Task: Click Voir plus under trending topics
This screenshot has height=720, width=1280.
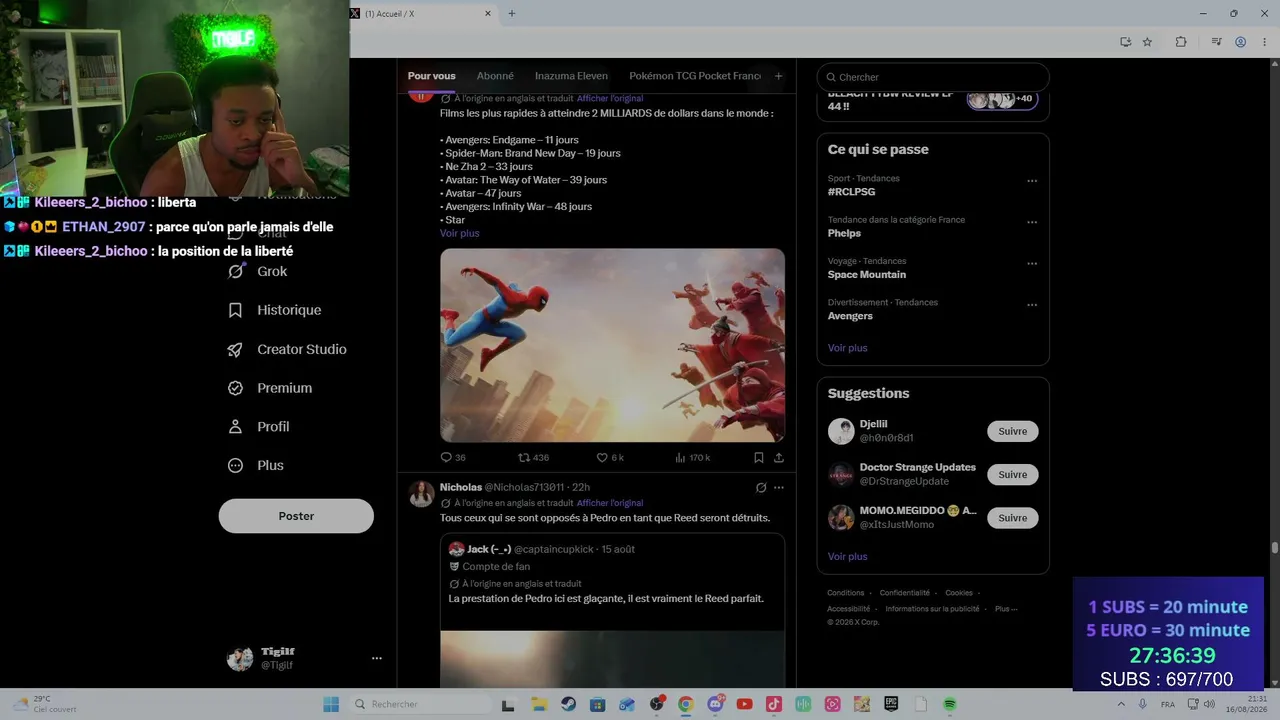Action: [x=848, y=348]
